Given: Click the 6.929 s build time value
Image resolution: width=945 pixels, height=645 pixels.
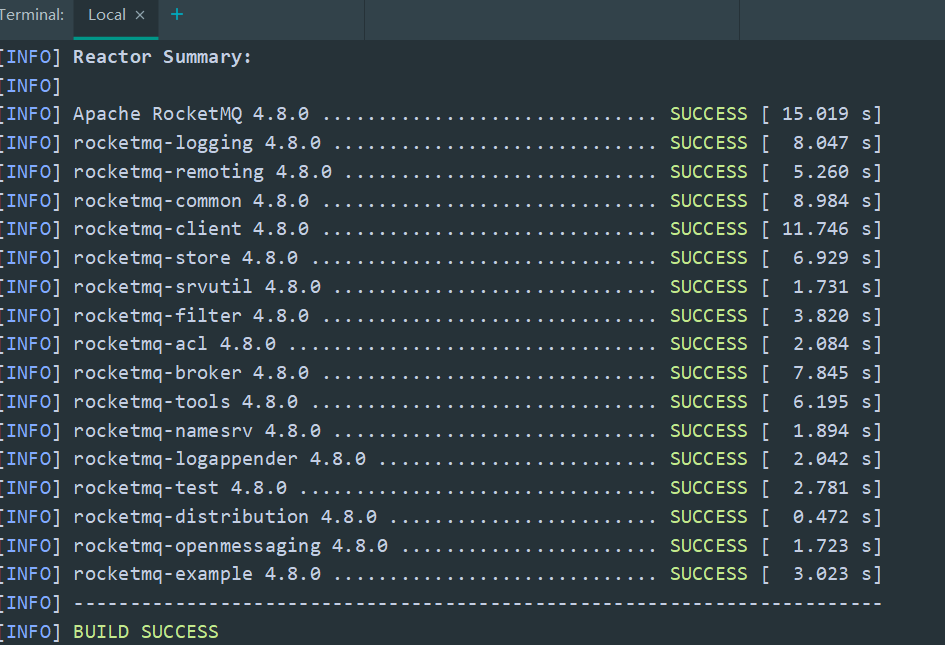Looking at the screenshot, I should 832,258.
